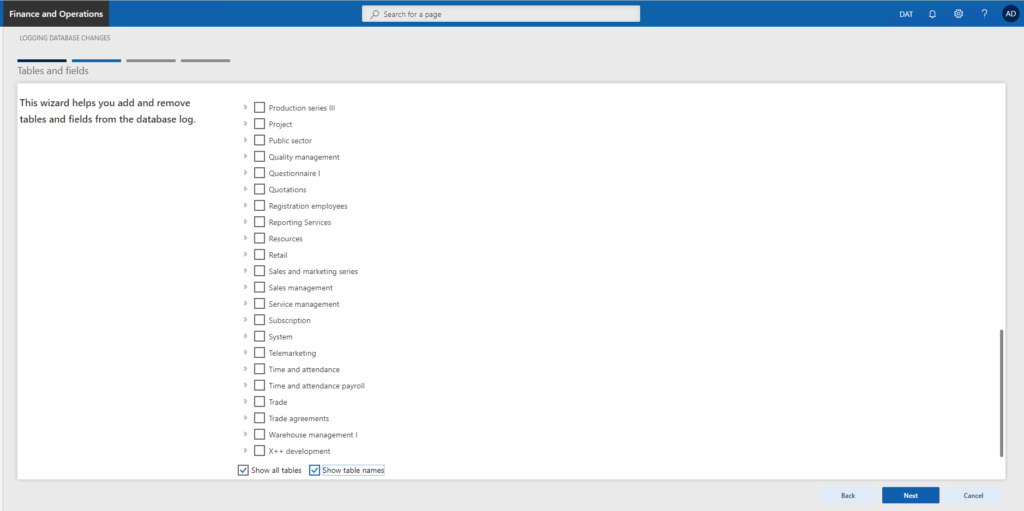Expand the Trade node

click(x=246, y=401)
